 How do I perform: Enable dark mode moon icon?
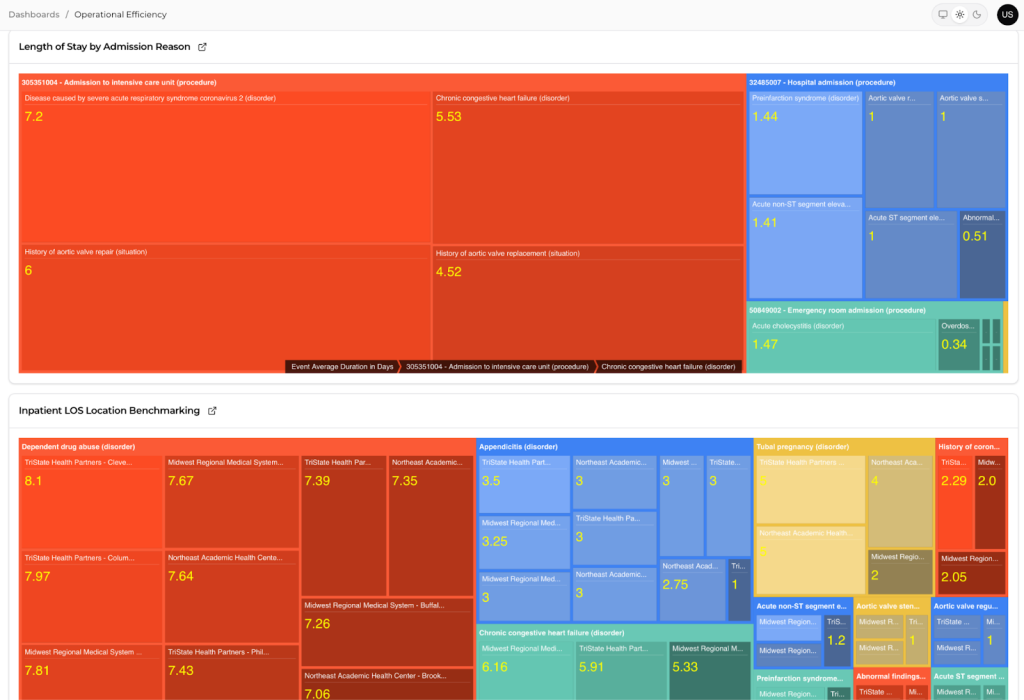pyautogui.click(x=977, y=15)
